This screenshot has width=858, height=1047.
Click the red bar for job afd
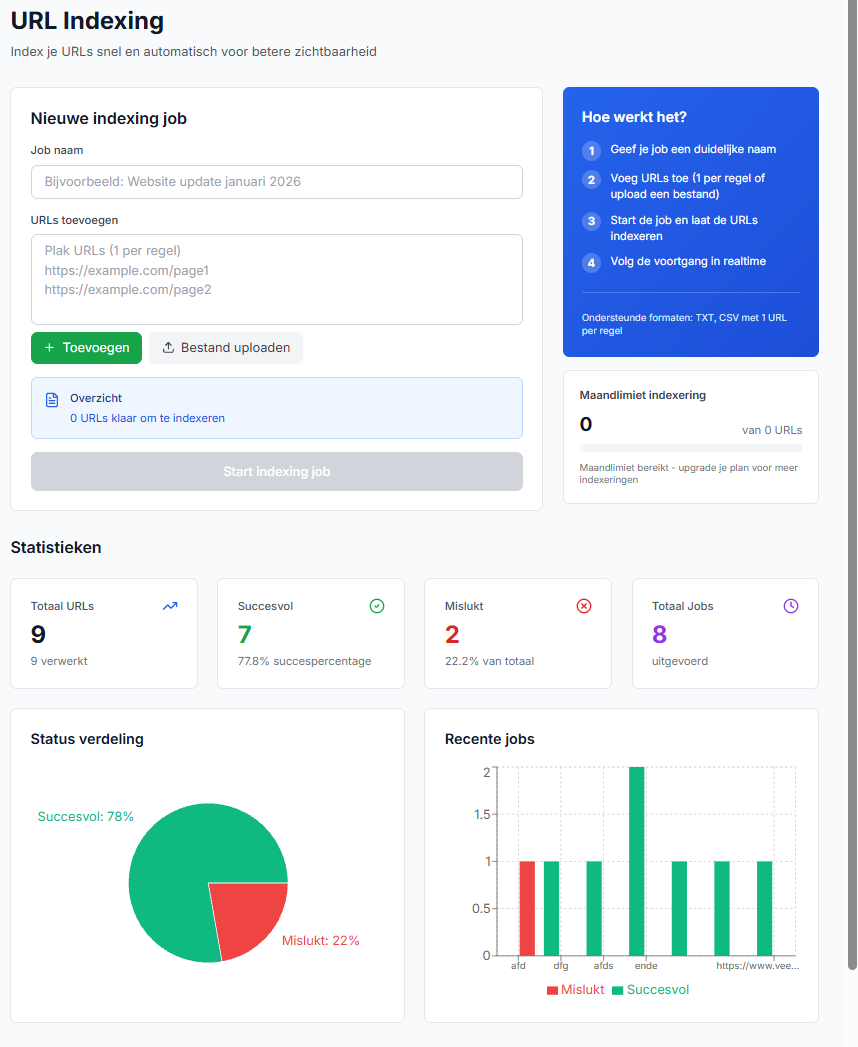tap(527, 908)
